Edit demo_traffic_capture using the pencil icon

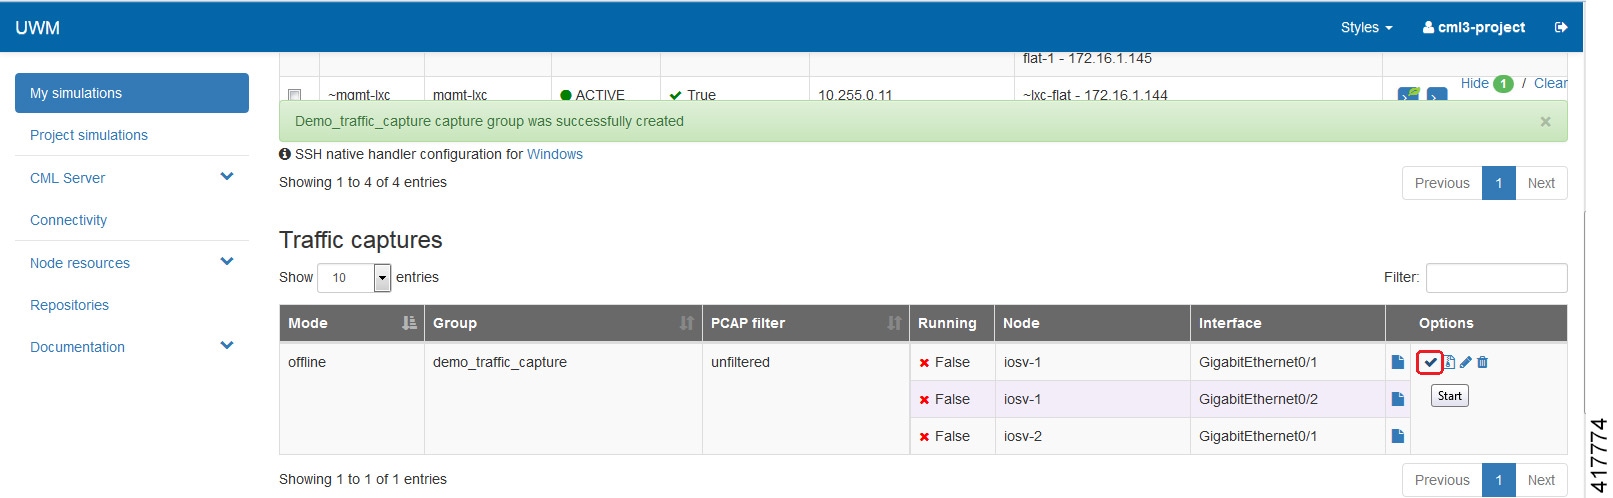(1466, 362)
